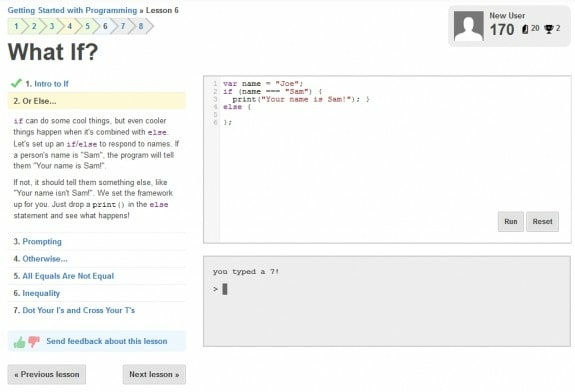Click the thumbs up feedback icon

19,342
